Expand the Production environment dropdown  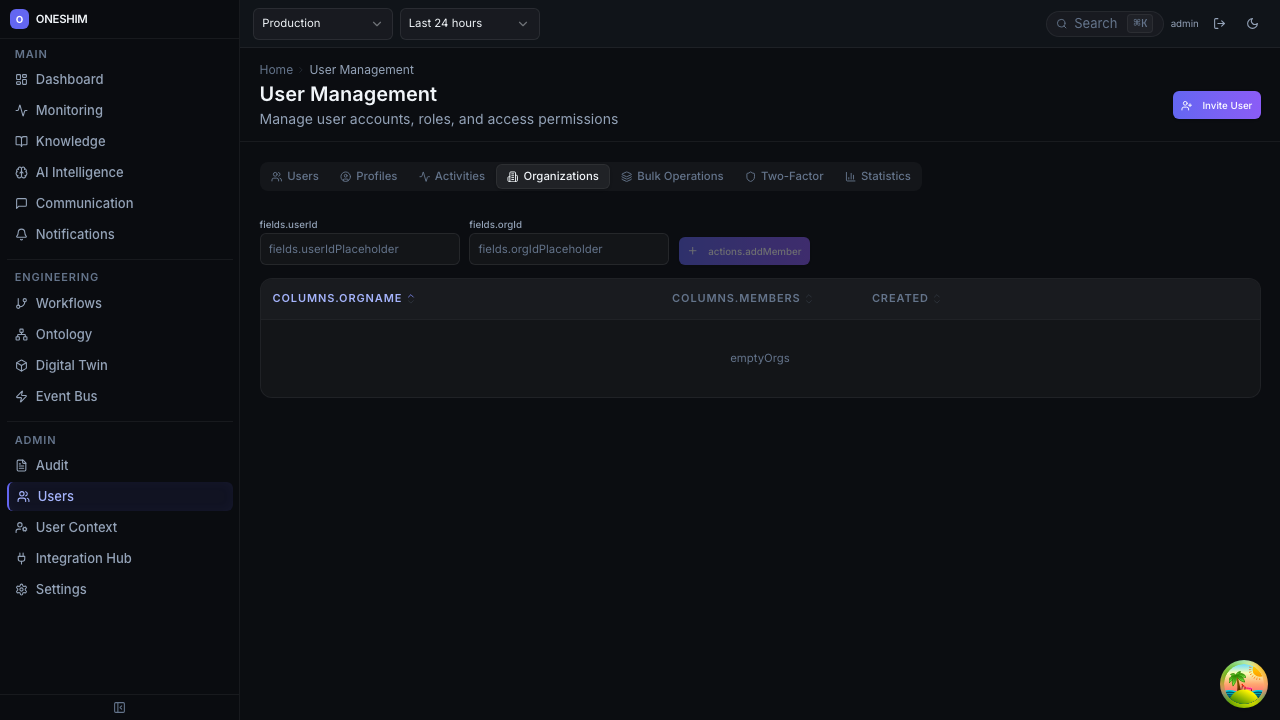coord(322,24)
